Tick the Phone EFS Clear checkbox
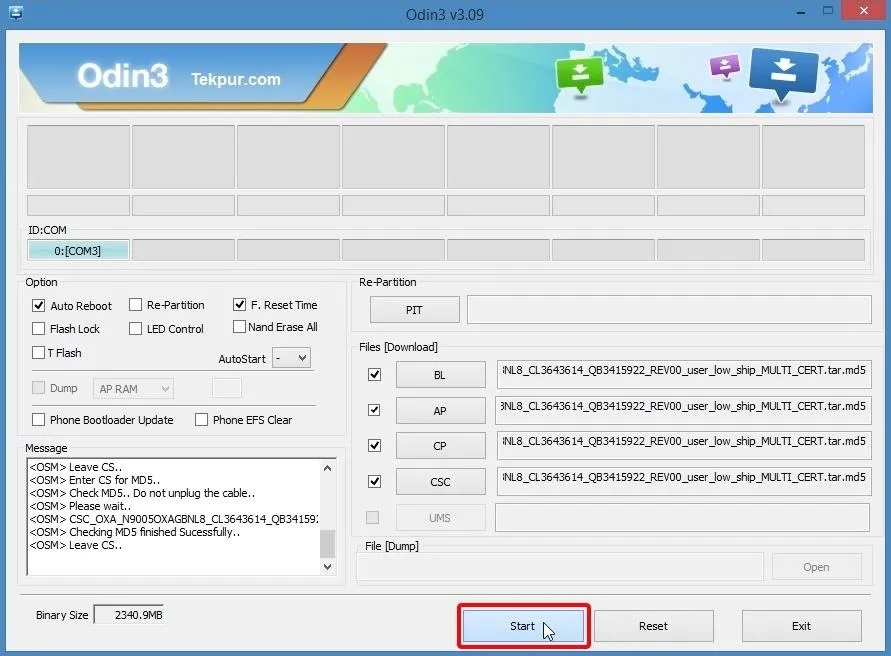 coord(201,420)
